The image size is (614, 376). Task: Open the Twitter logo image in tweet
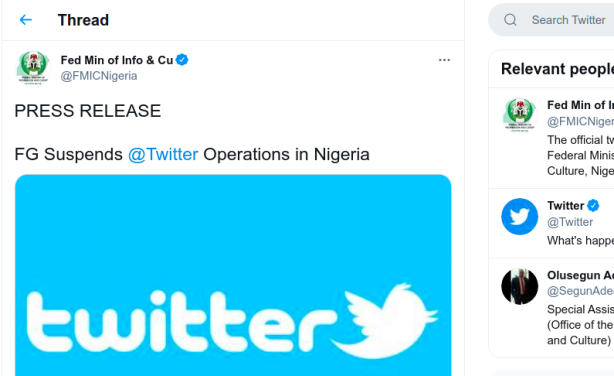point(233,275)
